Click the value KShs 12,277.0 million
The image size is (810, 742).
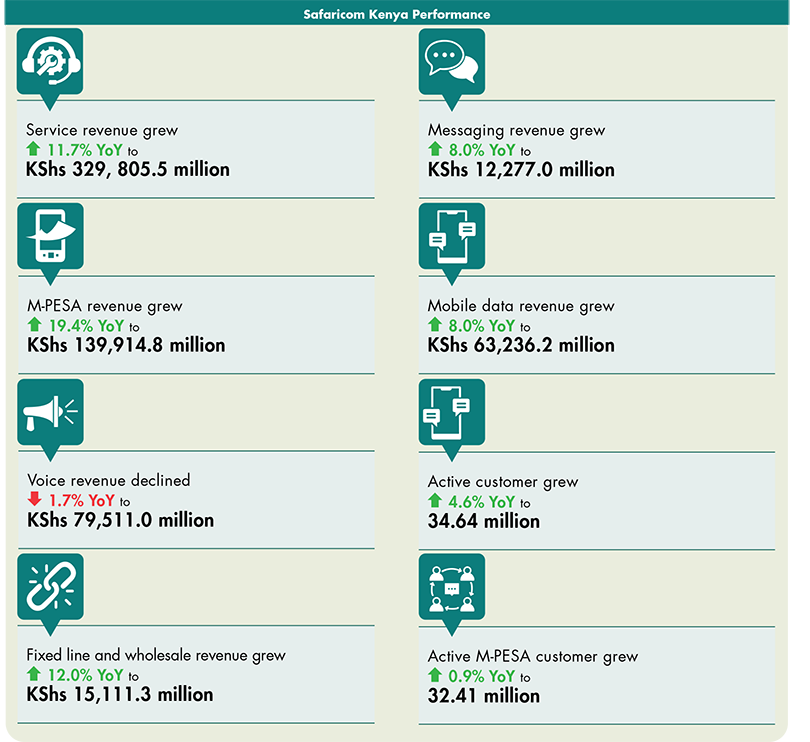[x=521, y=170]
